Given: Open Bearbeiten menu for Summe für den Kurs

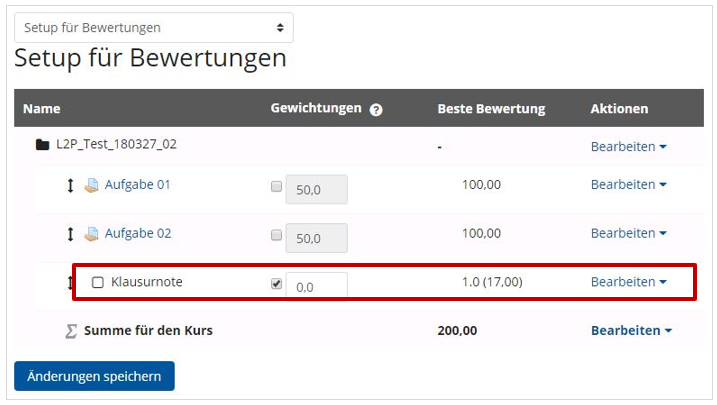Looking at the screenshot, I should (x=631, y=330).
